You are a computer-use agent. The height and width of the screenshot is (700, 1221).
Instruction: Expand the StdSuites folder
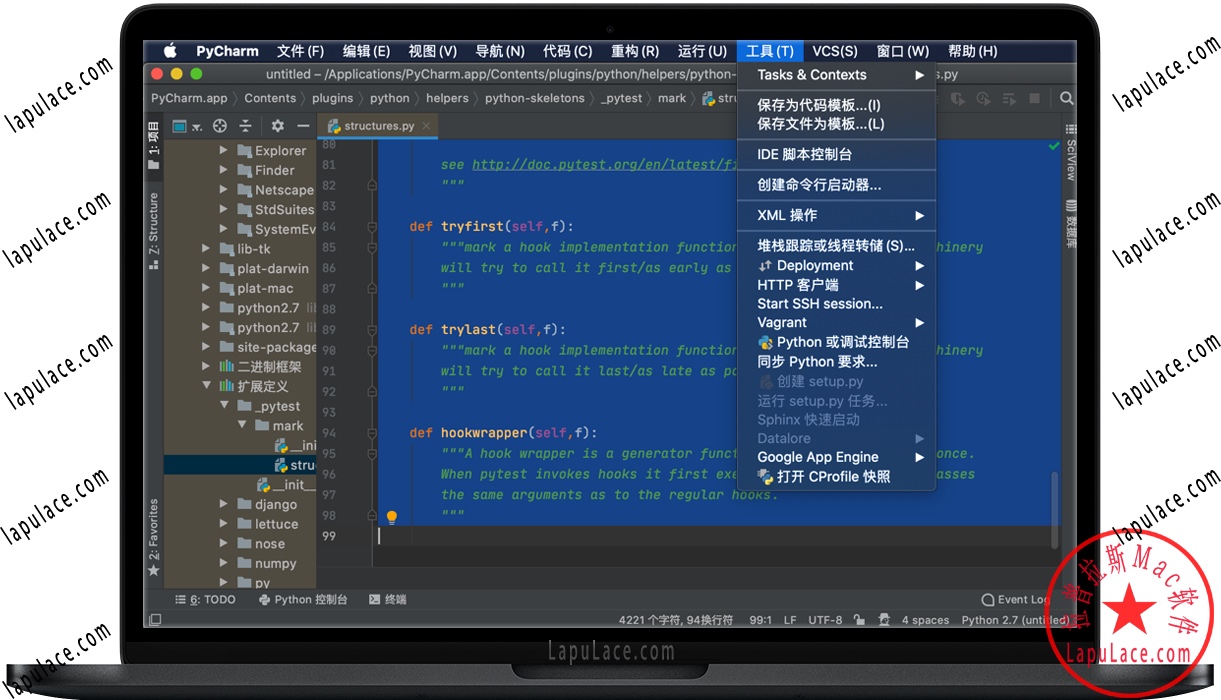pos(224,209)
